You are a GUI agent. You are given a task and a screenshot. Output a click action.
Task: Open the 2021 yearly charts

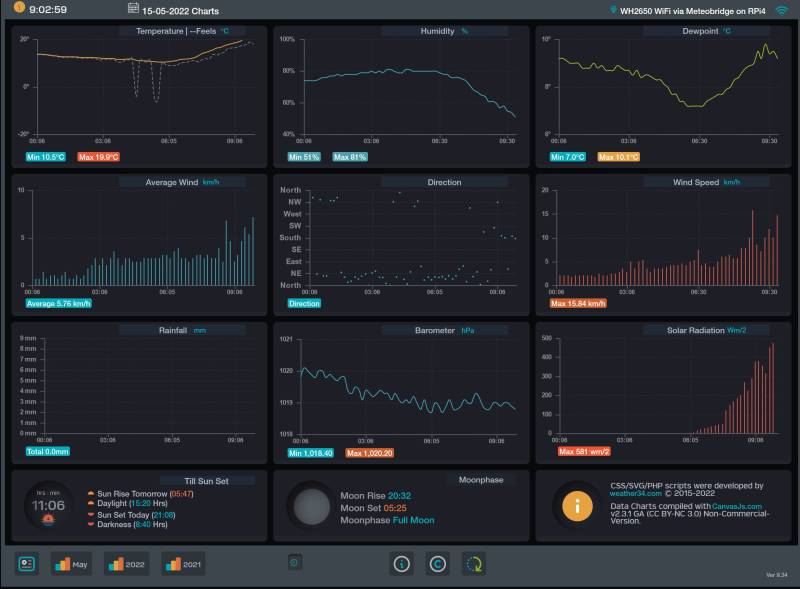point(182,564)
